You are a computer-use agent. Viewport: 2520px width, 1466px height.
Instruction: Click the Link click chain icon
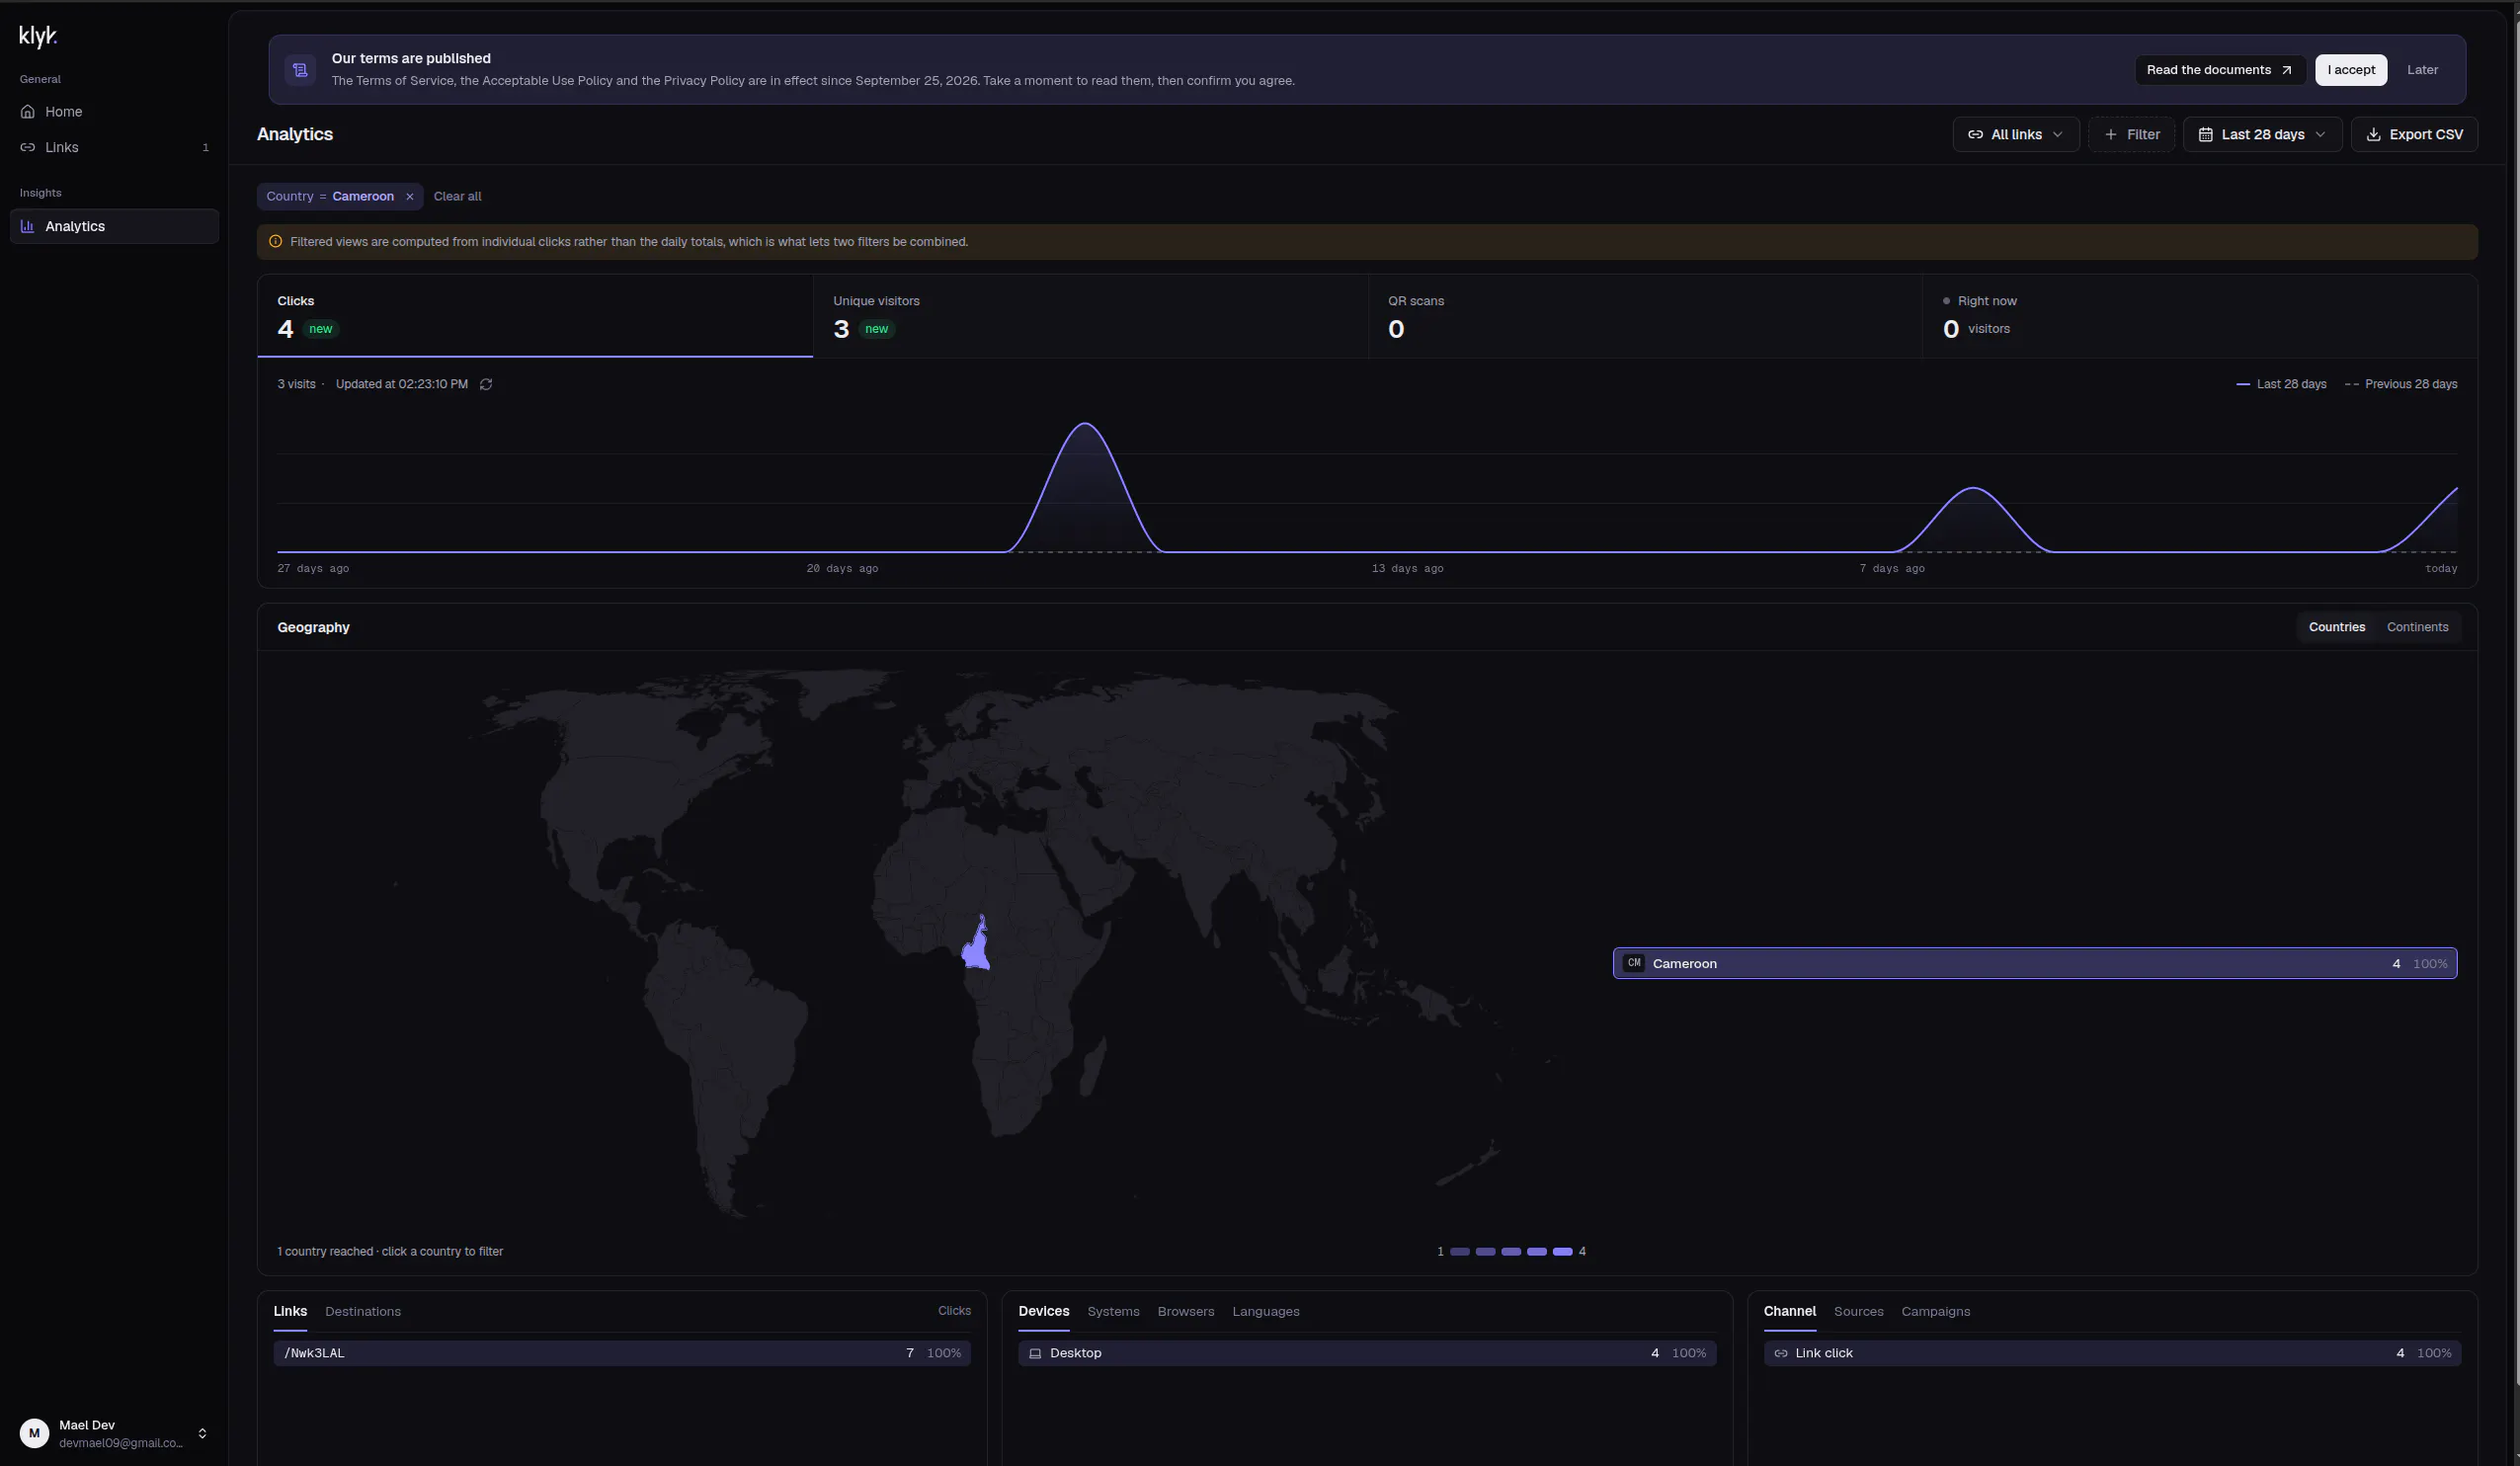[x=1781, y=1353]
